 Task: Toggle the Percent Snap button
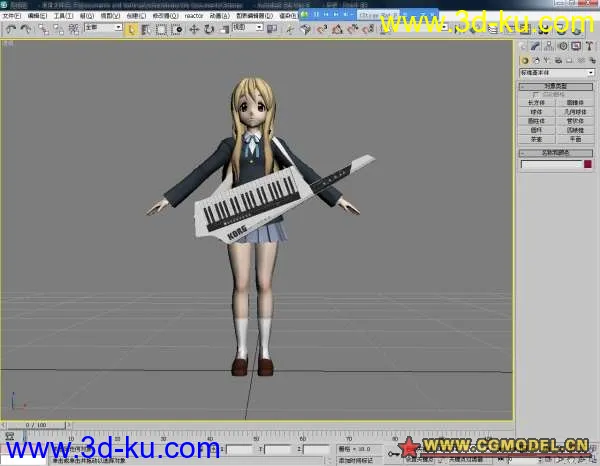[x=353, y=29]
